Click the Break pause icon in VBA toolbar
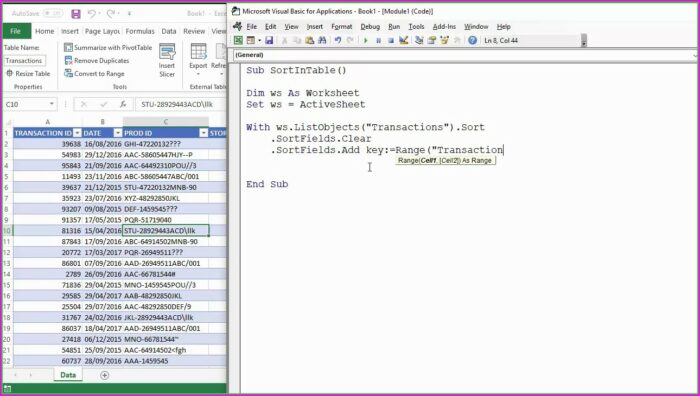700x396 pixels. click(x=379, y=41)
